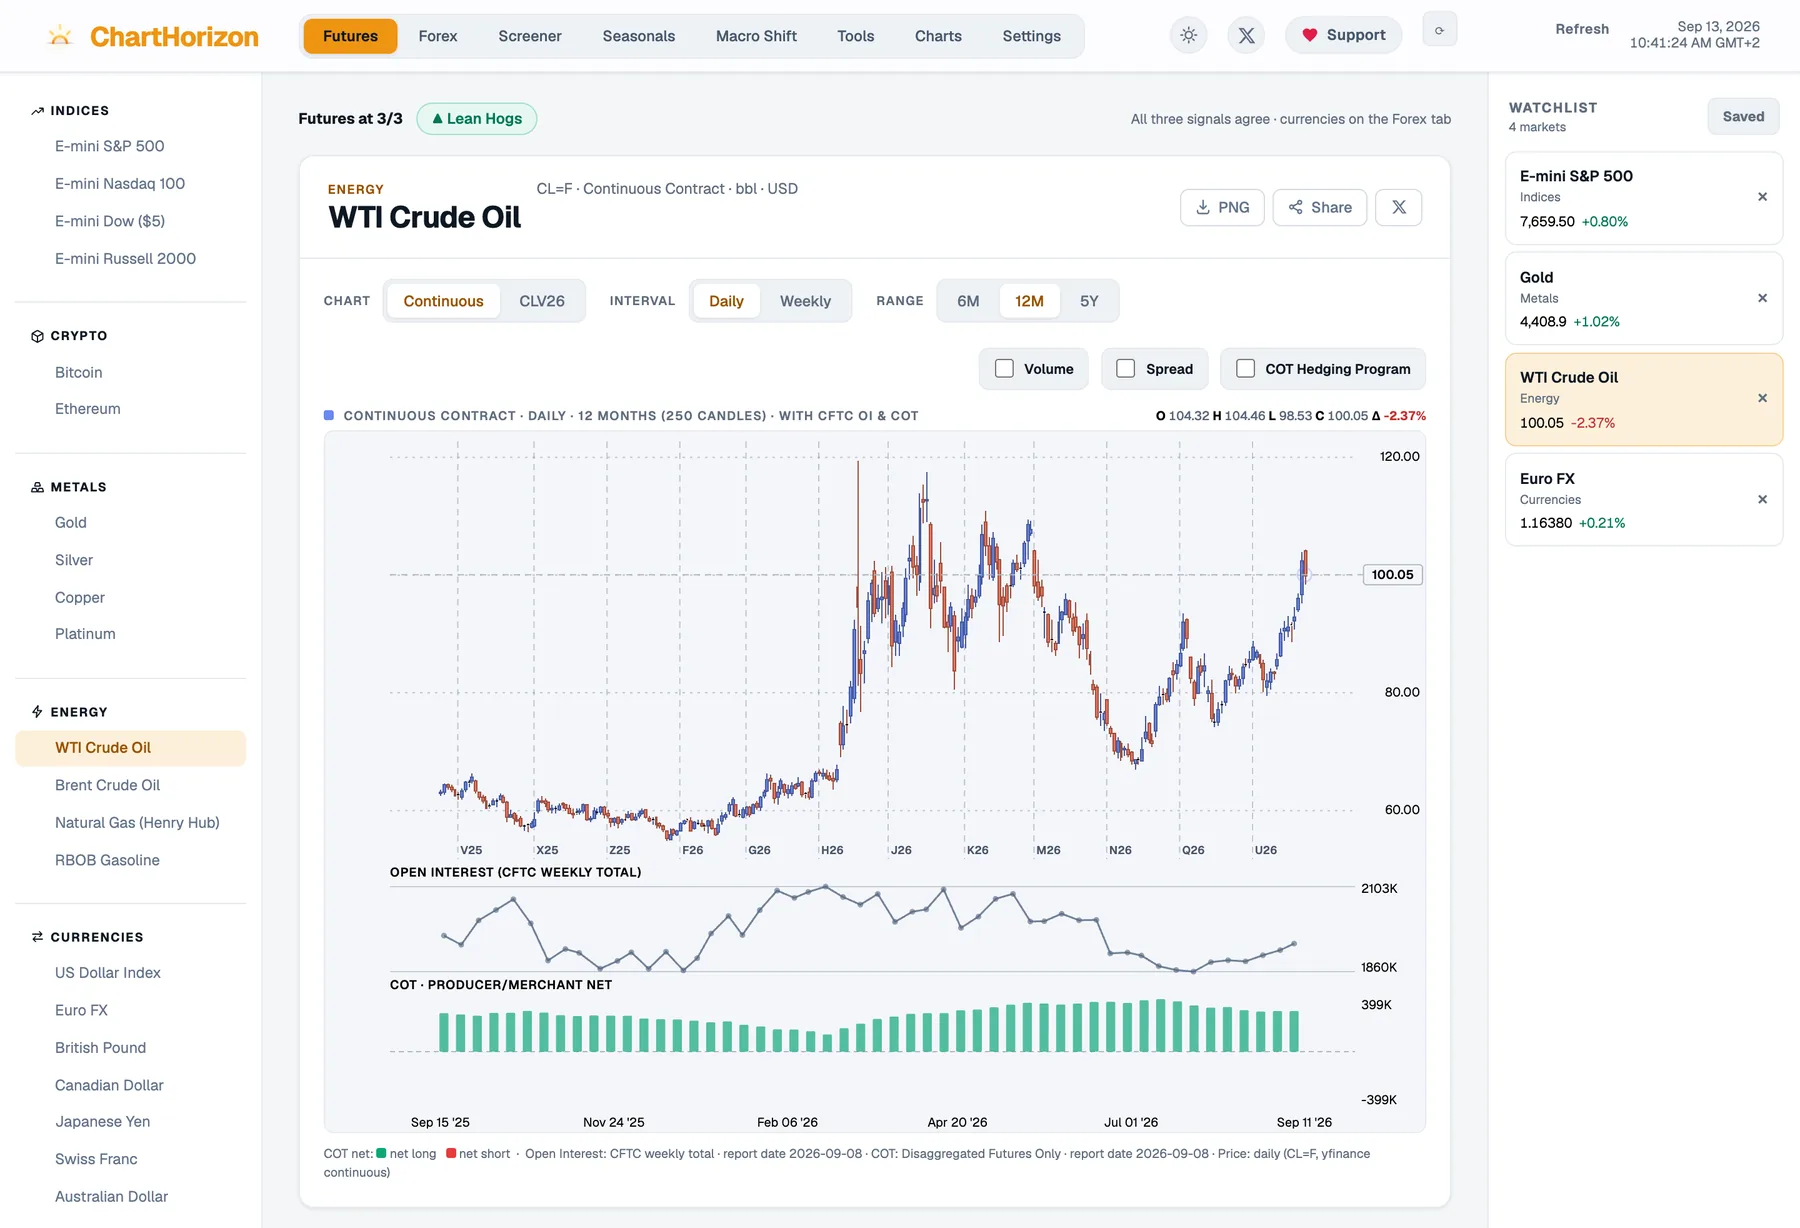Remove WTI Crude Oil from watchlist
This screenshot has height=1228, width=1800.
(x=1762, y=398)
